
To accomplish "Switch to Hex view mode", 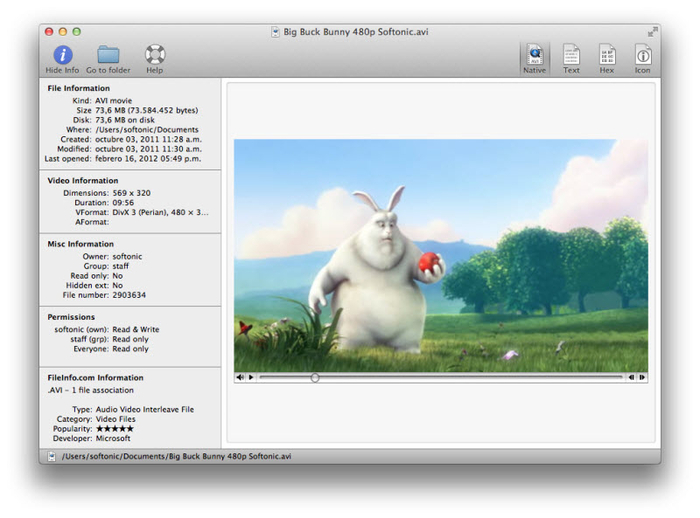I will (606, 57).
